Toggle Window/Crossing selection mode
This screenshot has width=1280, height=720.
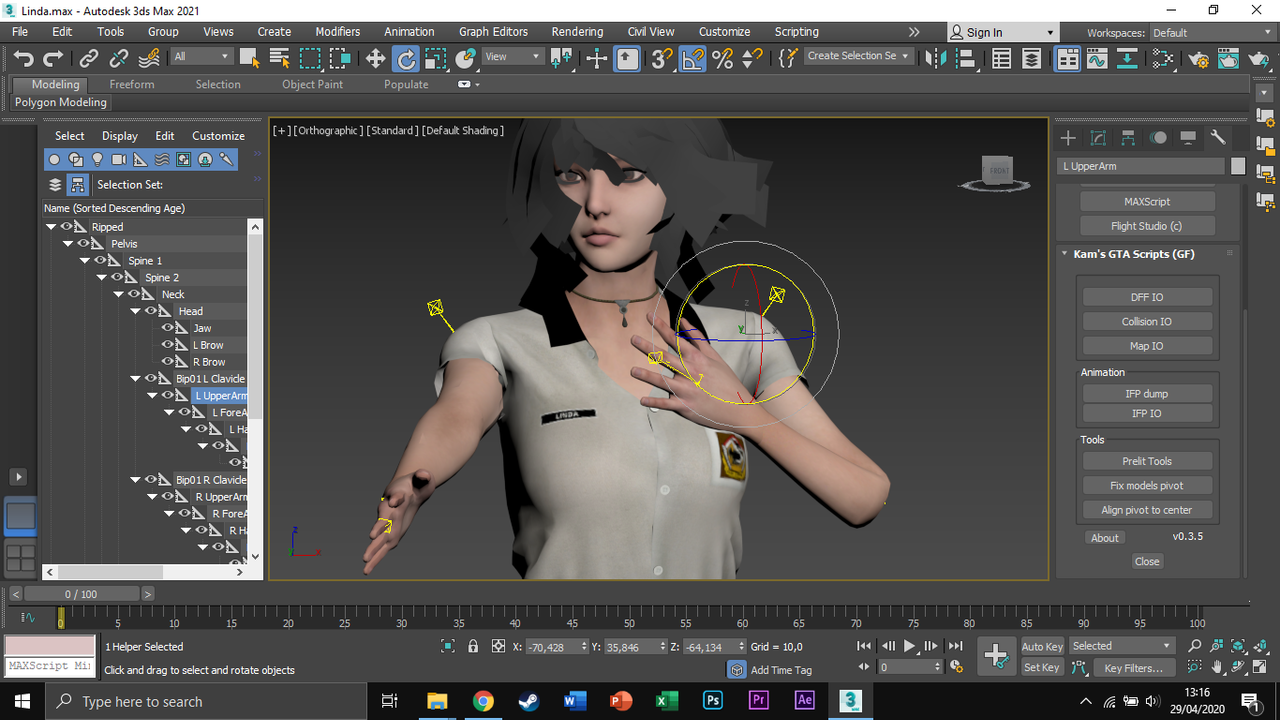[x=340, y=58]
